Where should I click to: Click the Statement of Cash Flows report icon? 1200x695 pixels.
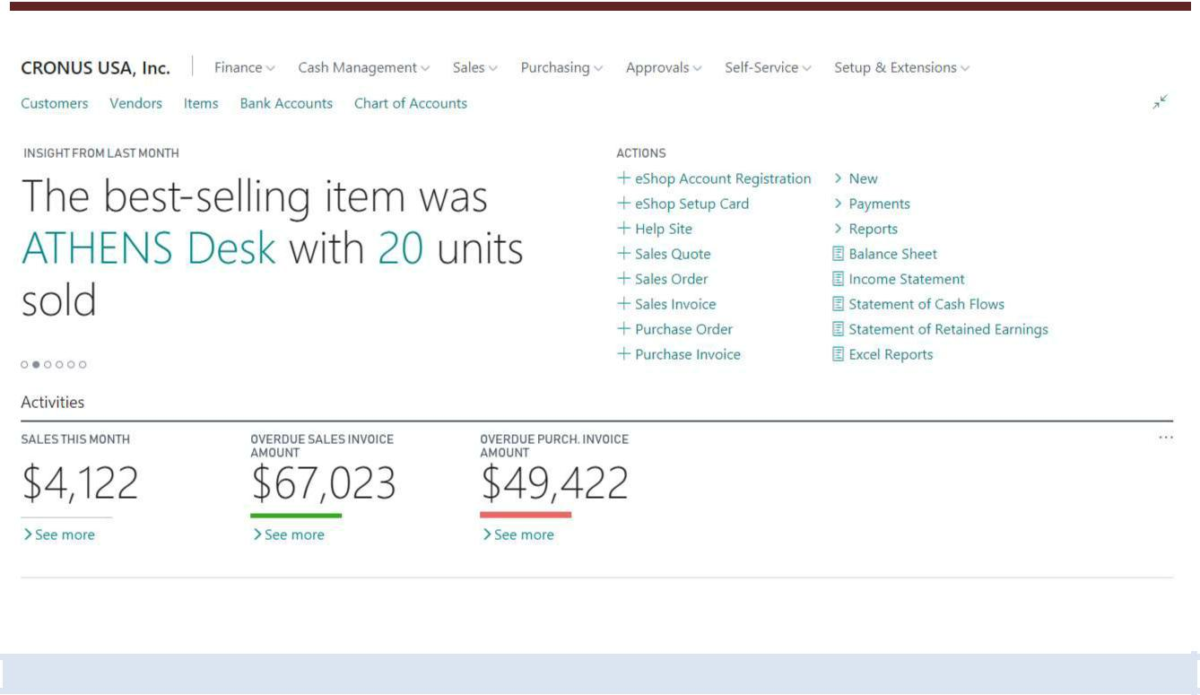coord(838,304)
